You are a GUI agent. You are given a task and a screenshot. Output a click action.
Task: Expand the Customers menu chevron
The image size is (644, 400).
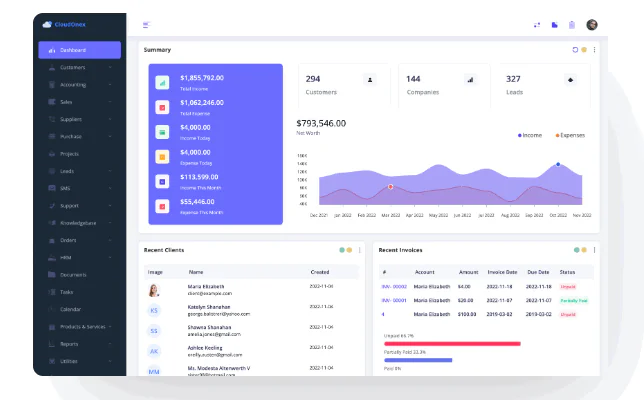click(110, 67)
